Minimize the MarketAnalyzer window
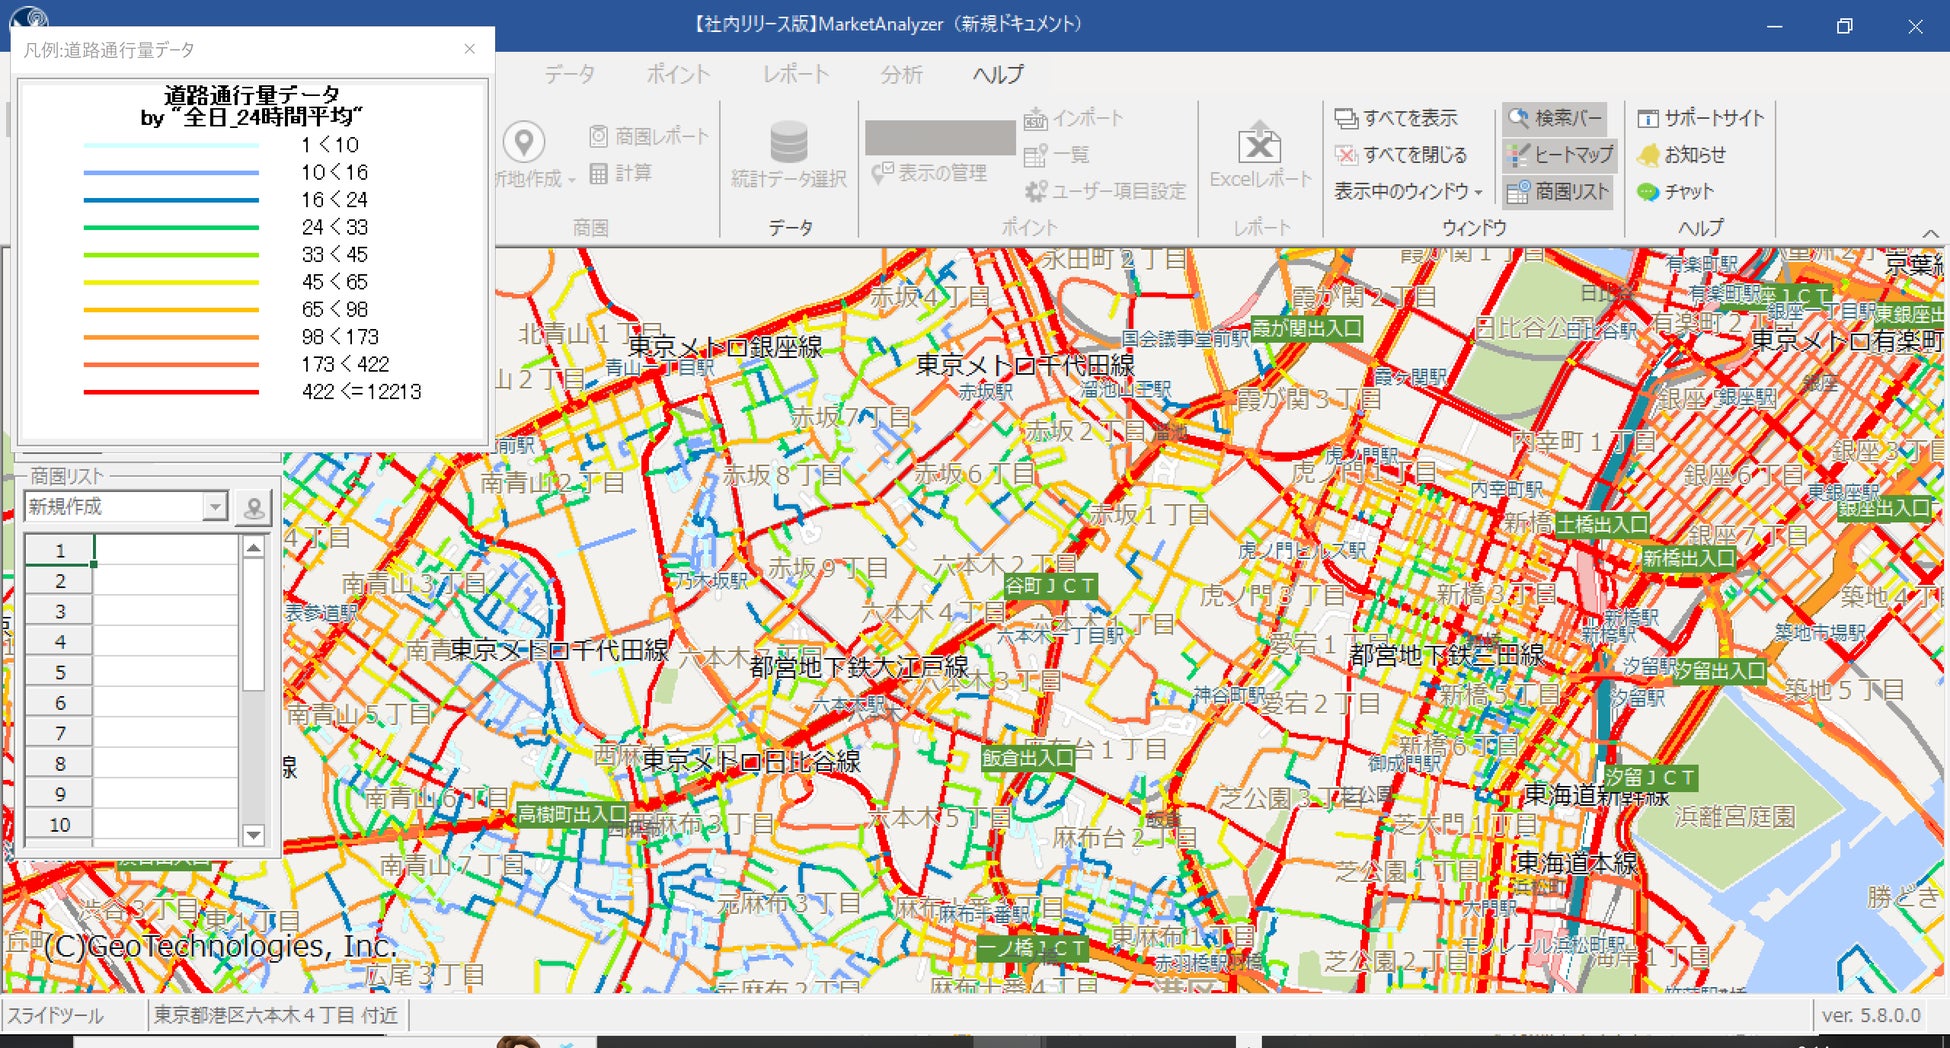This screenshot has width=1950, height=1048. click(1775, 26)
